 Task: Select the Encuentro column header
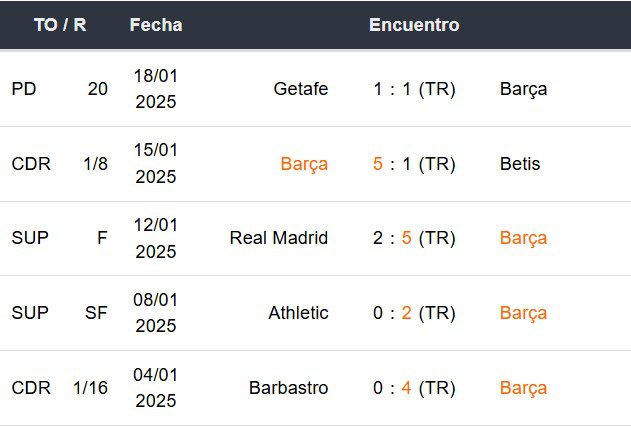coord(414,25)
